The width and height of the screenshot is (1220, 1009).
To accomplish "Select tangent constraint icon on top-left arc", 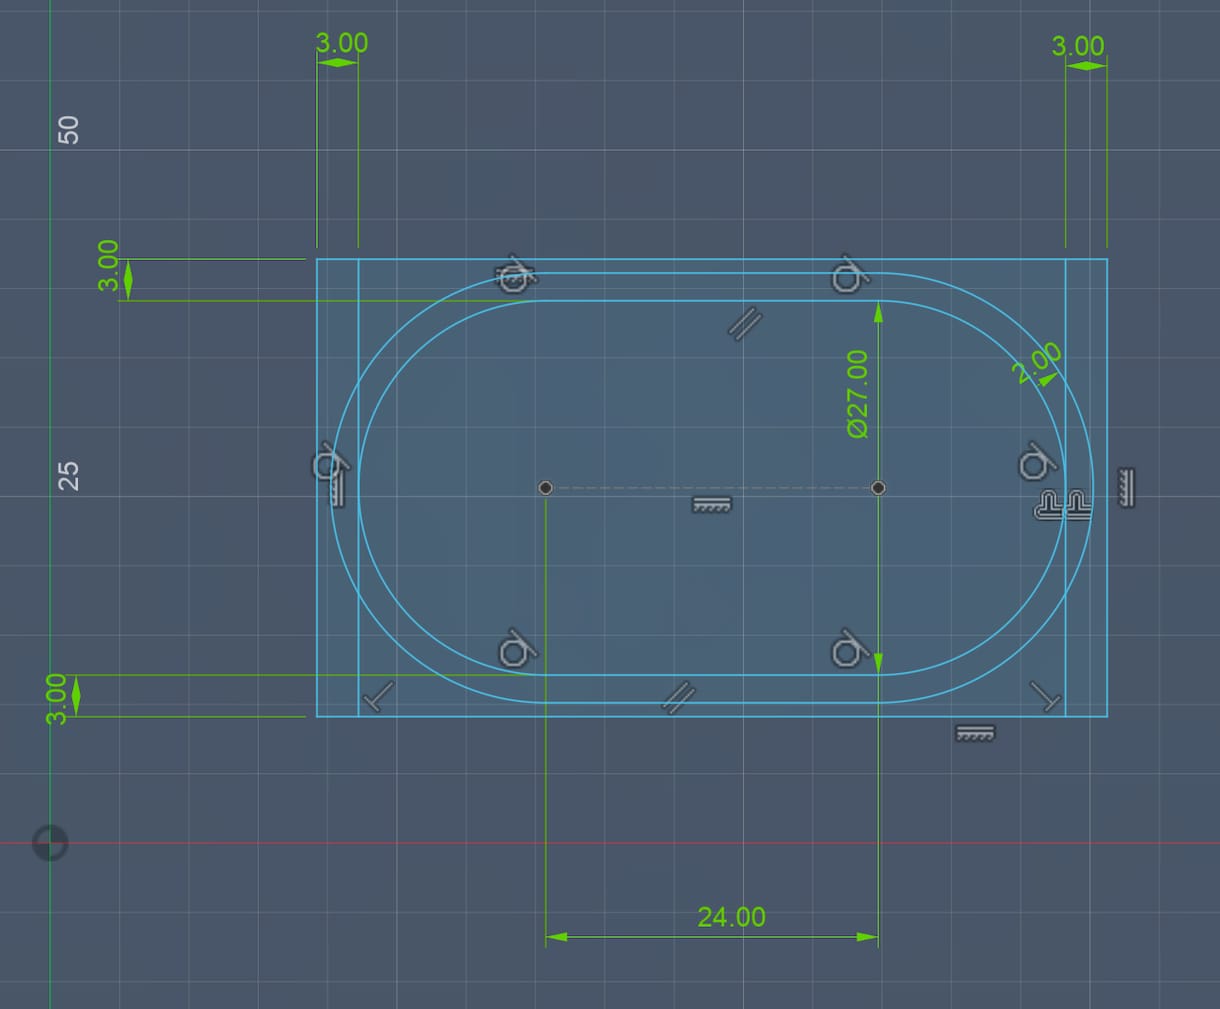I will 515,273.
